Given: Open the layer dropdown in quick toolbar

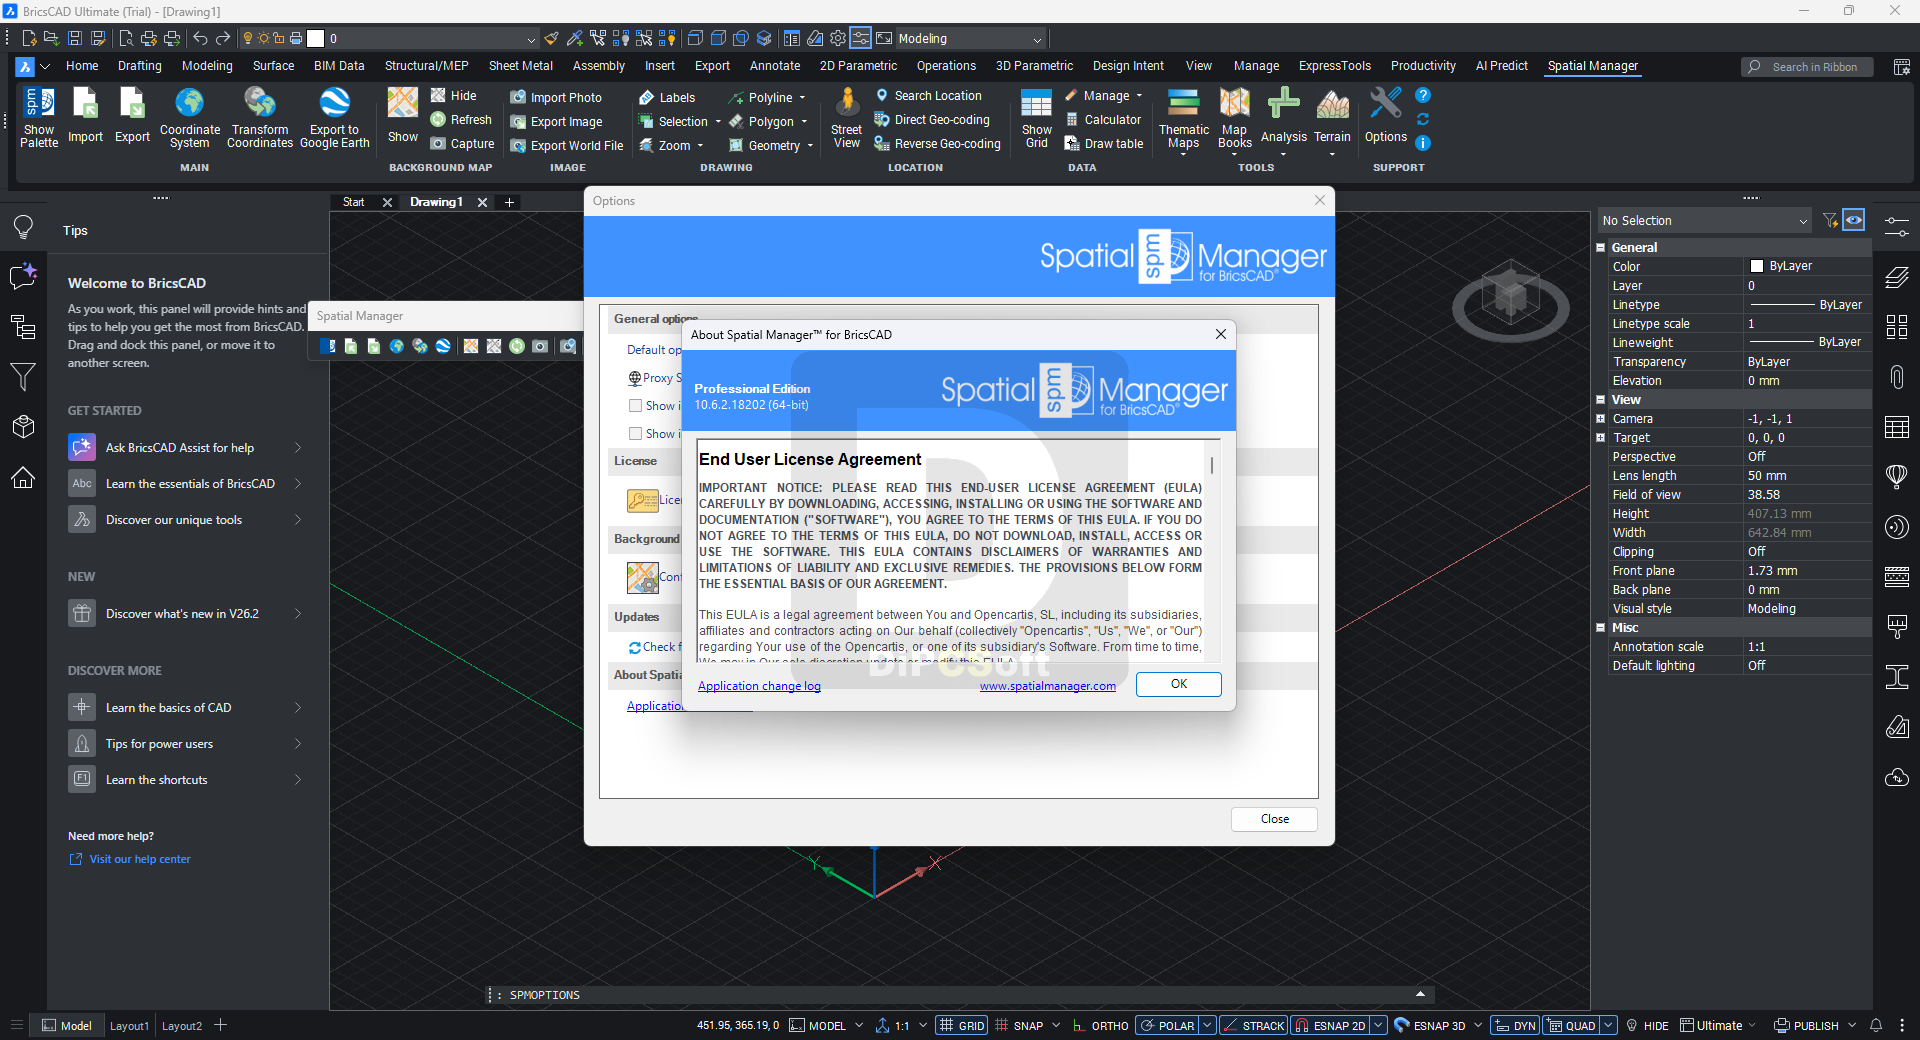Looking at the screenshot, I should (531, 39).
